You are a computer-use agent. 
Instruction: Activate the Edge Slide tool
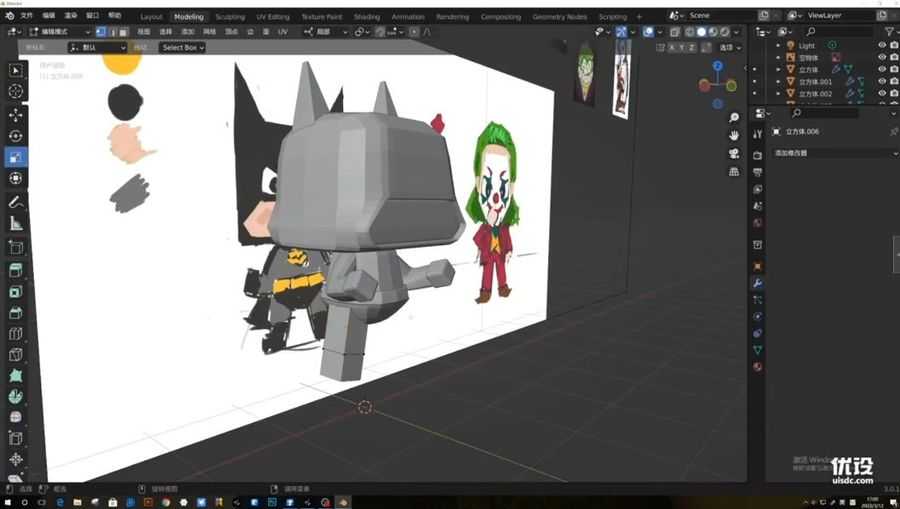(15, 438)
